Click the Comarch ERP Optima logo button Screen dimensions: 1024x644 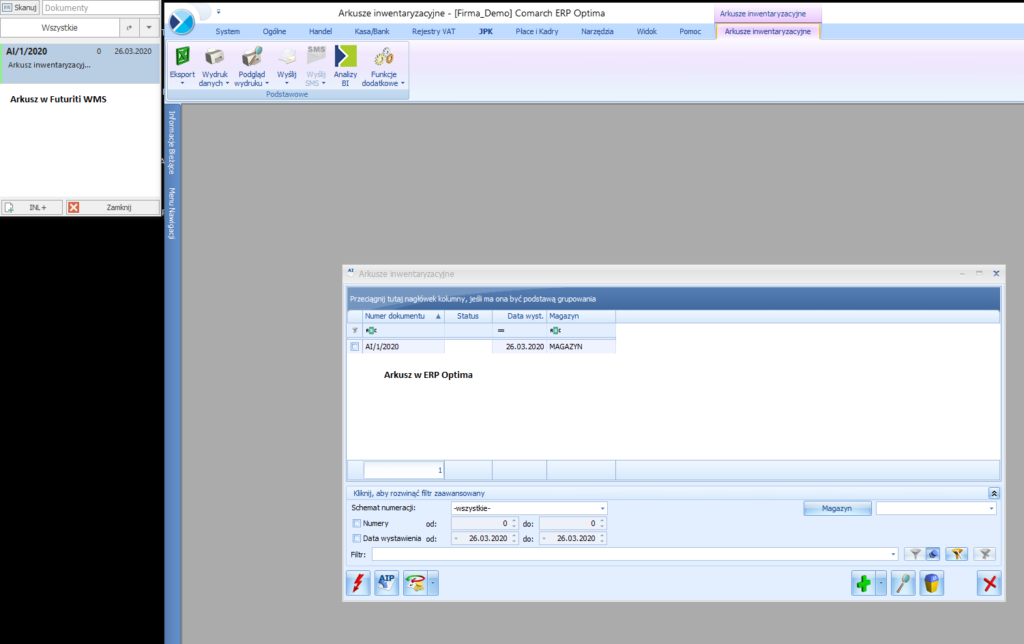click(182, 22)
